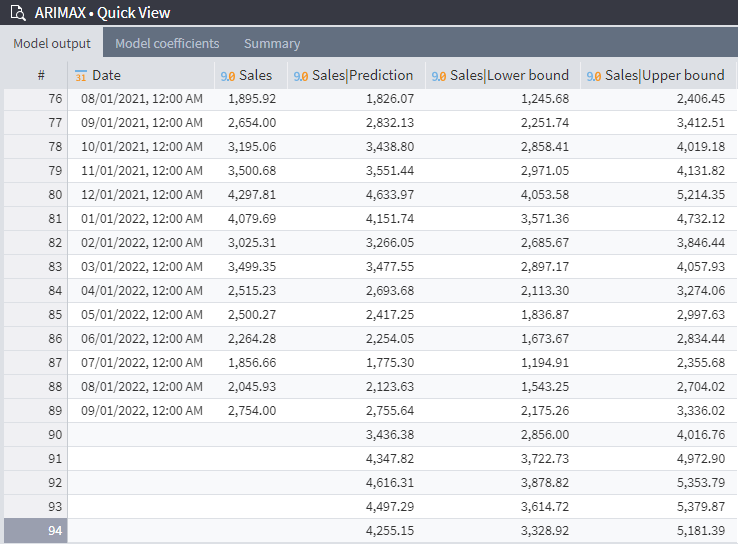Click the lower bound value 4,053.58
Image resolution: width=738 pixels, height=544 pixels.
coord(545,195)
